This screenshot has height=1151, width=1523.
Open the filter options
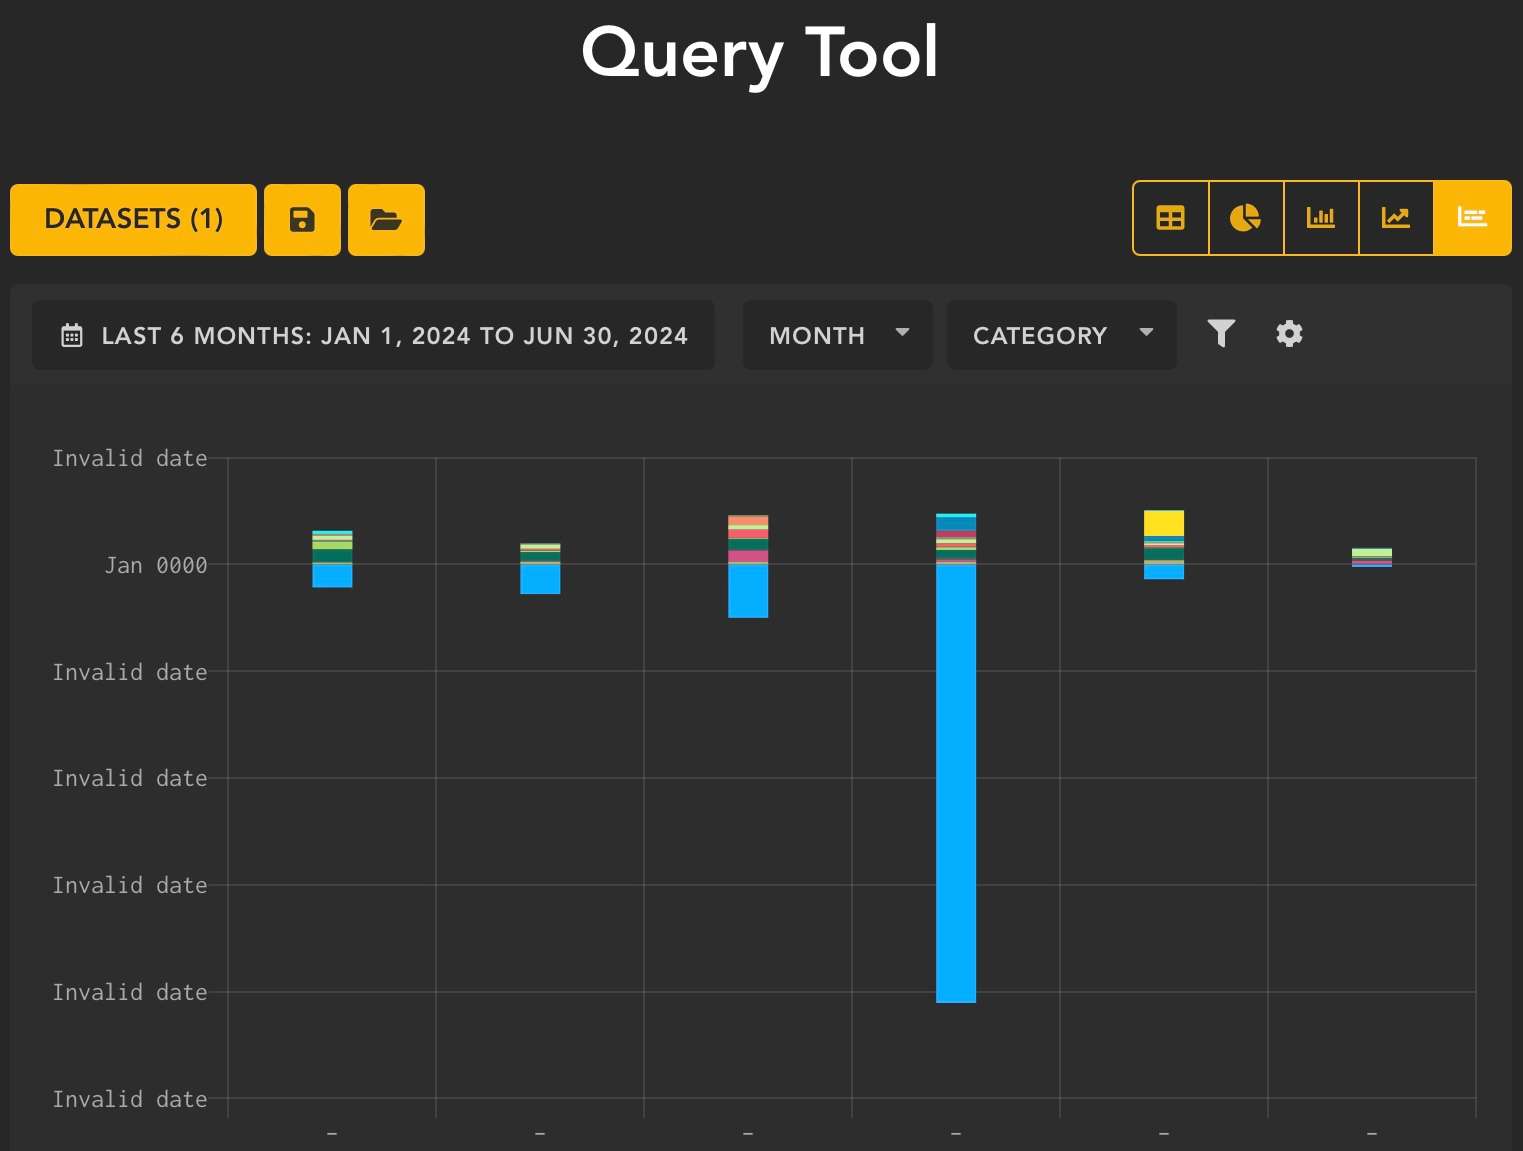click(1221, 333)
